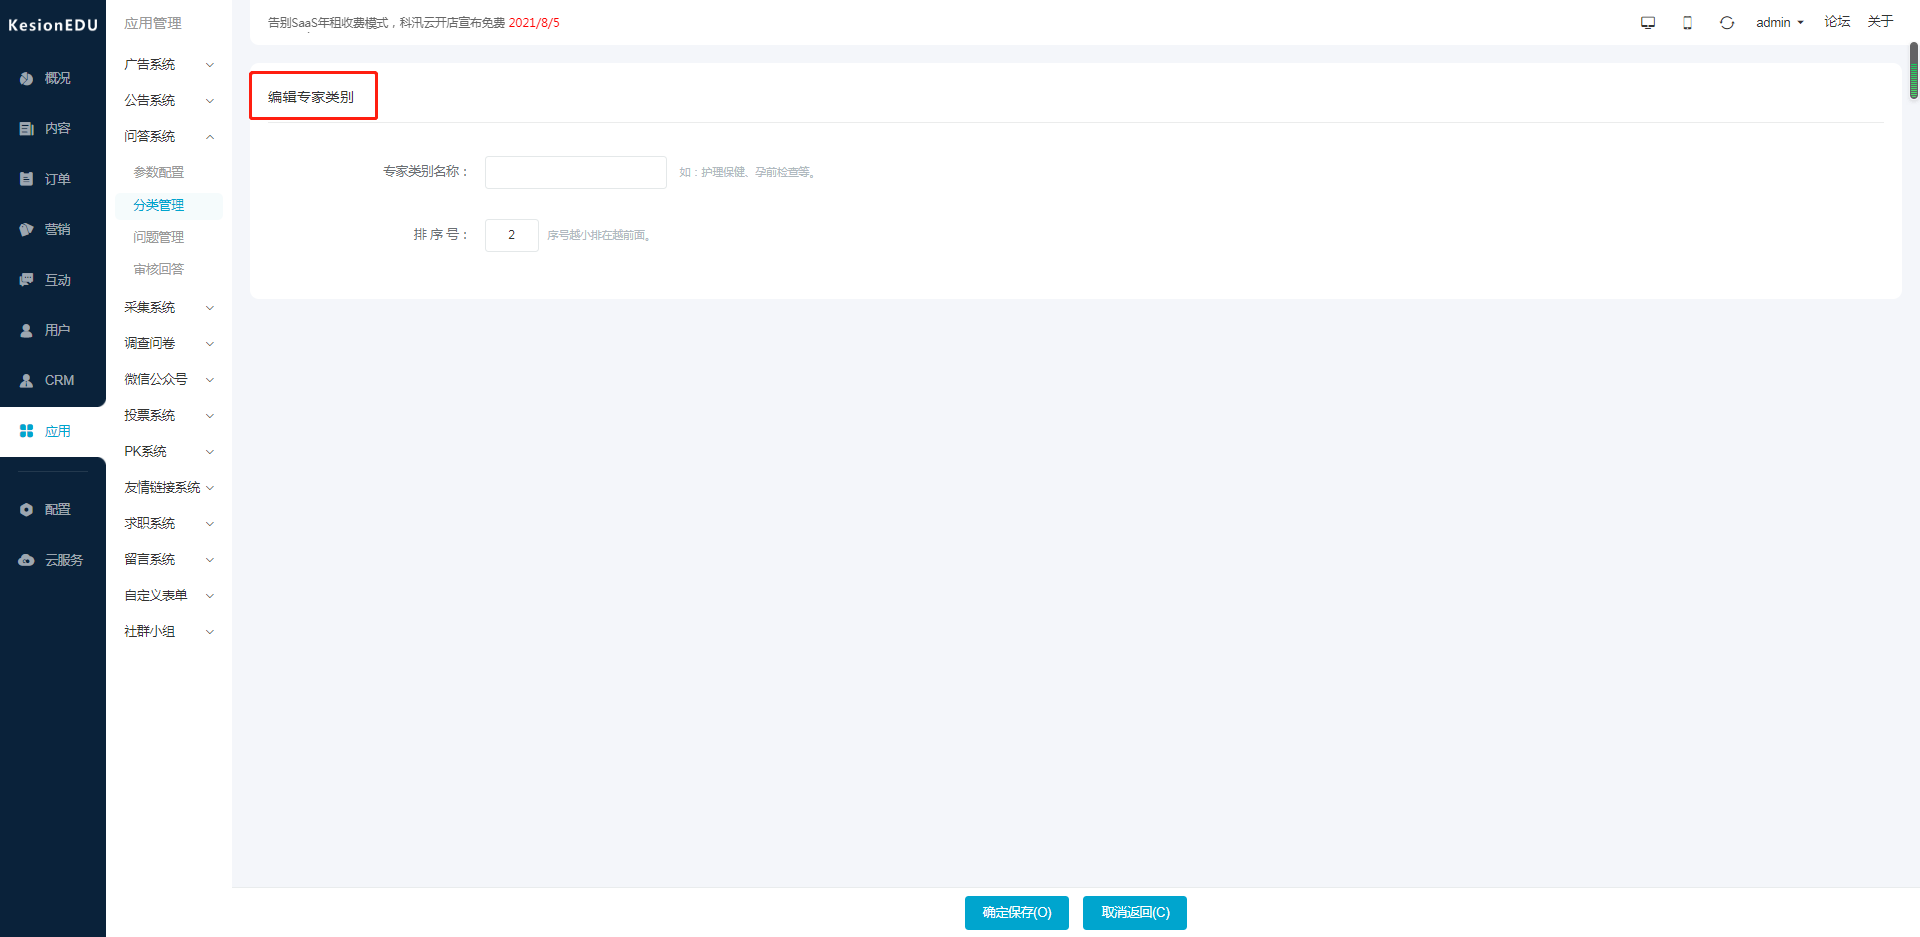Expand the 投票系统 menu chevron

[x=210, y=416]
